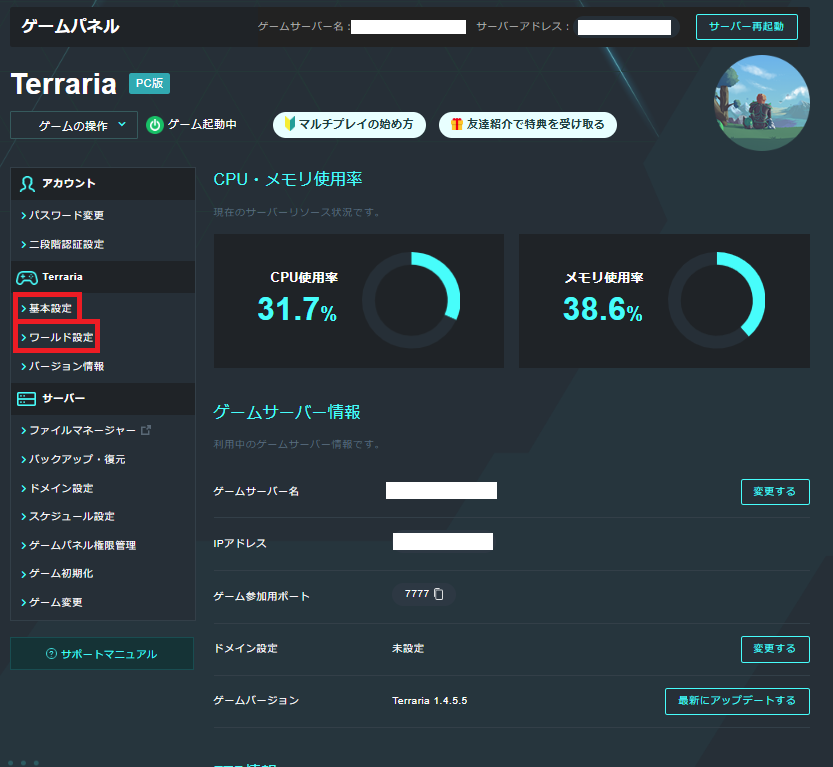Click the beginner mark icon on マルチプレイの始め方

point(292,125)
